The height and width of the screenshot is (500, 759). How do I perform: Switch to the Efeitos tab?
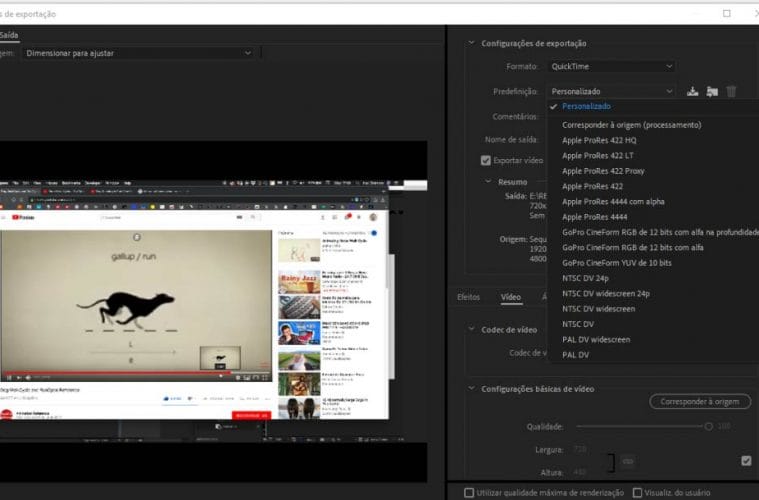pos(468,297)
